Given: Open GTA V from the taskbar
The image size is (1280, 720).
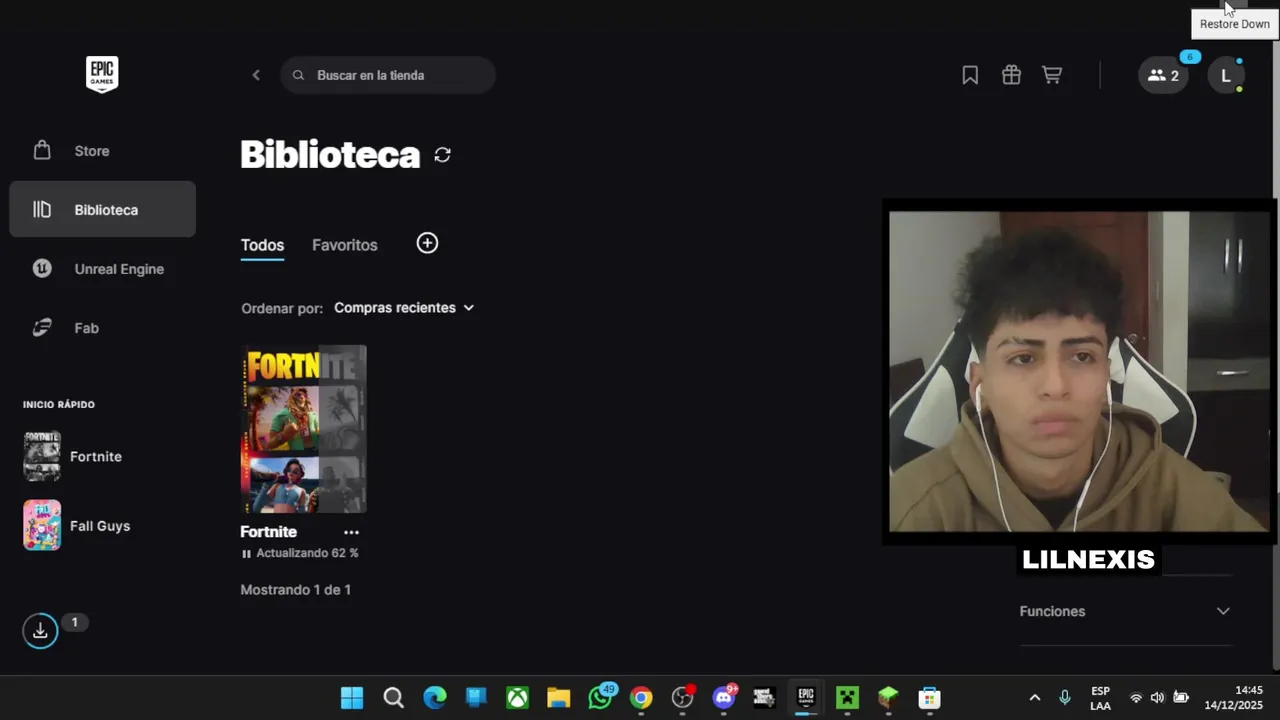Looking at the screenshot, I should tap(765, 698).
